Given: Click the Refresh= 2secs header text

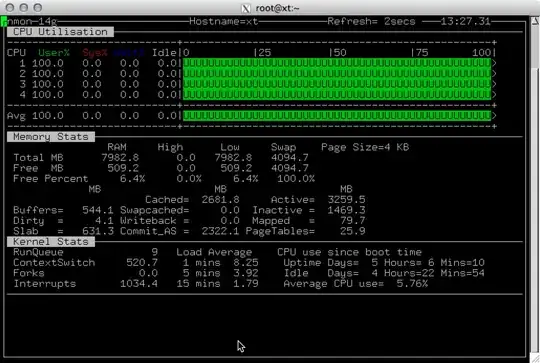Looking at the screenshot, I should 371,21.
